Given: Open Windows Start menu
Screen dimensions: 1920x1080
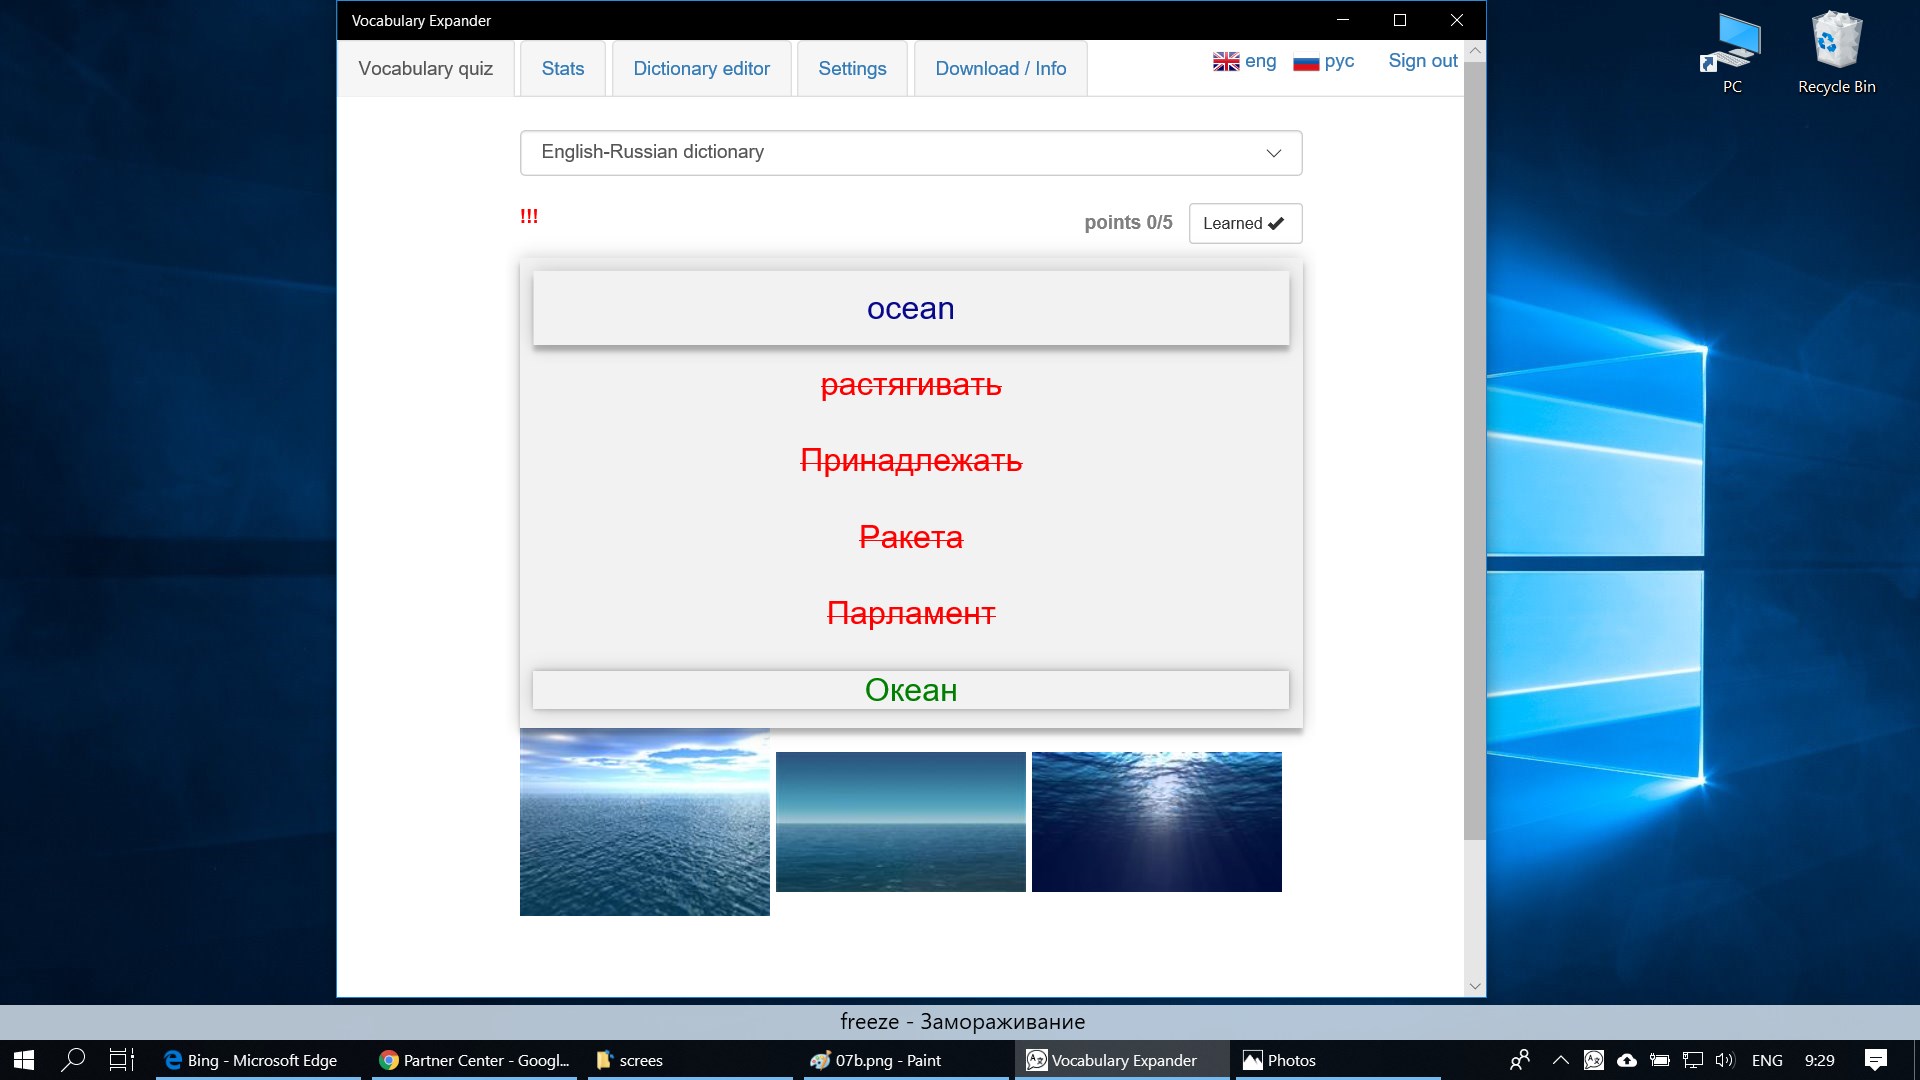Looking at the screenshot, I should 24,1060.
